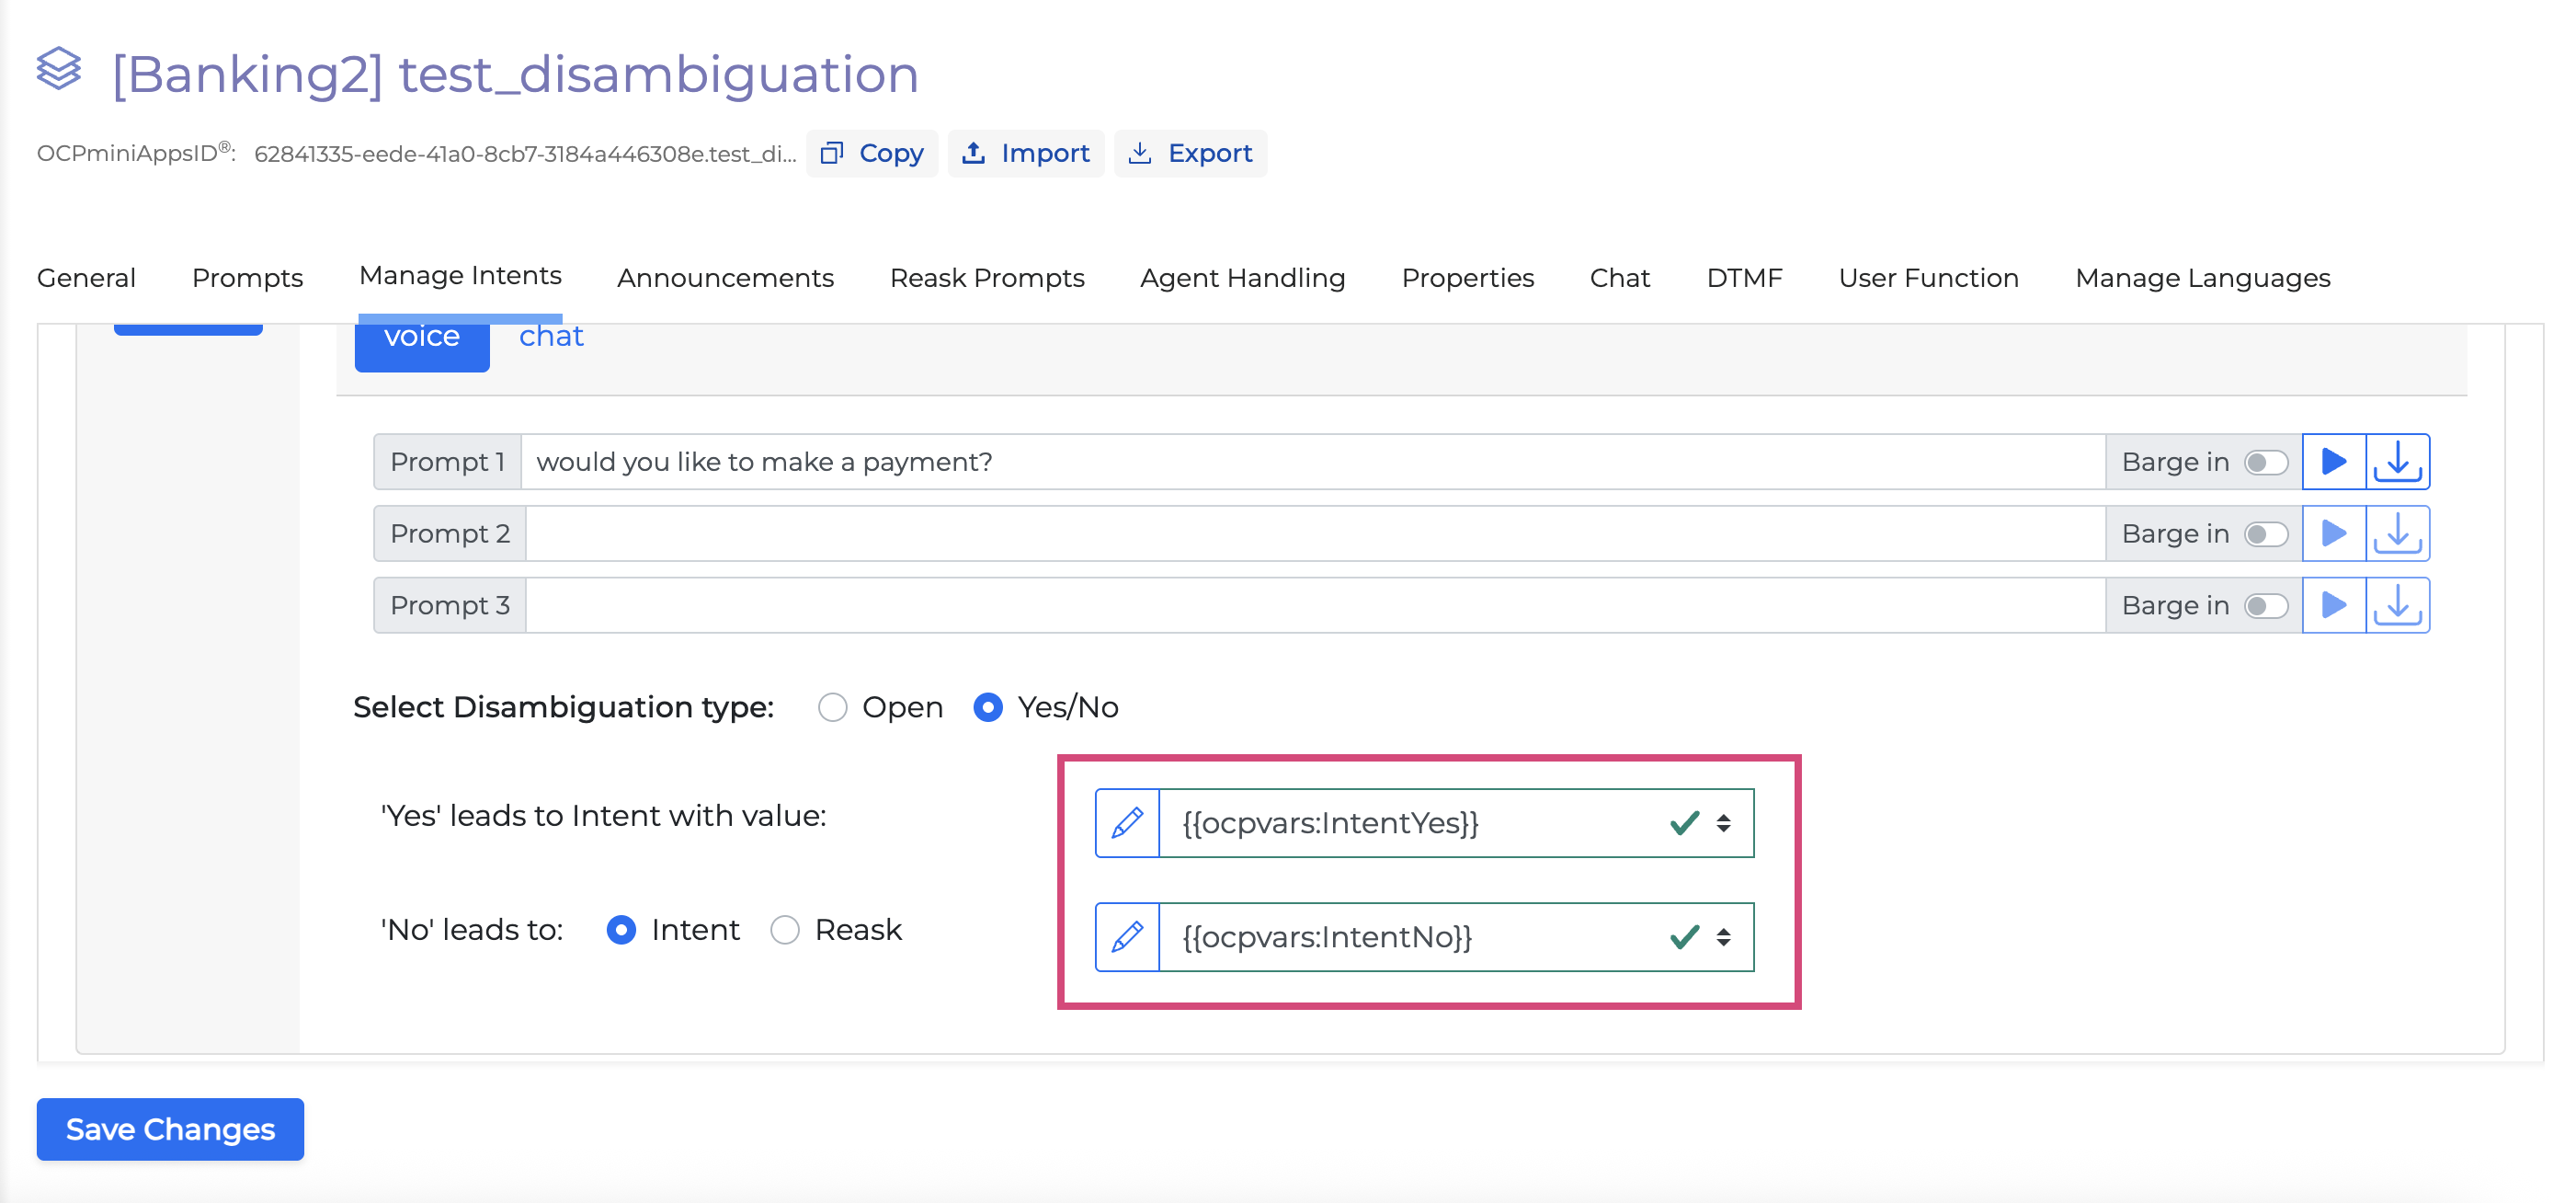Image resolution: width=2576 pixels, height=1203 pixels.
Task: Set 'No' leads to Reask
Action: pyautogui.click(x=785, y=930)
